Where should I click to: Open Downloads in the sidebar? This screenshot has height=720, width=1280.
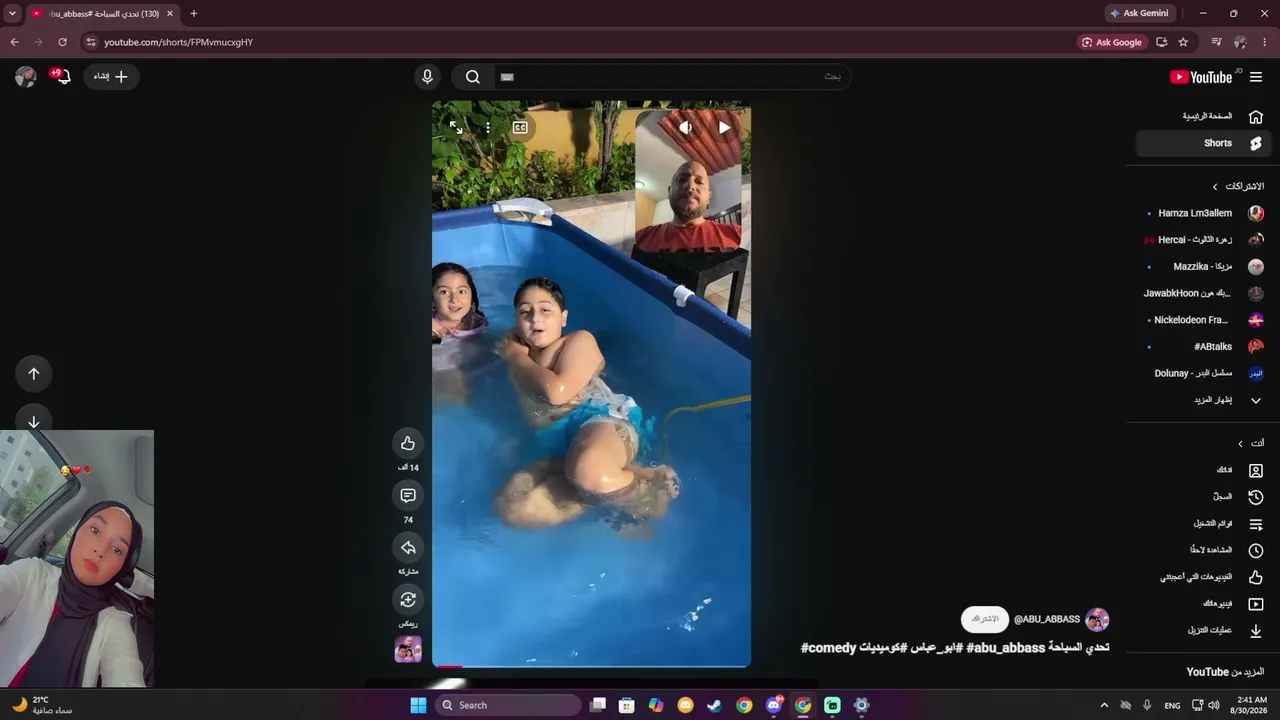point(1202,631)
